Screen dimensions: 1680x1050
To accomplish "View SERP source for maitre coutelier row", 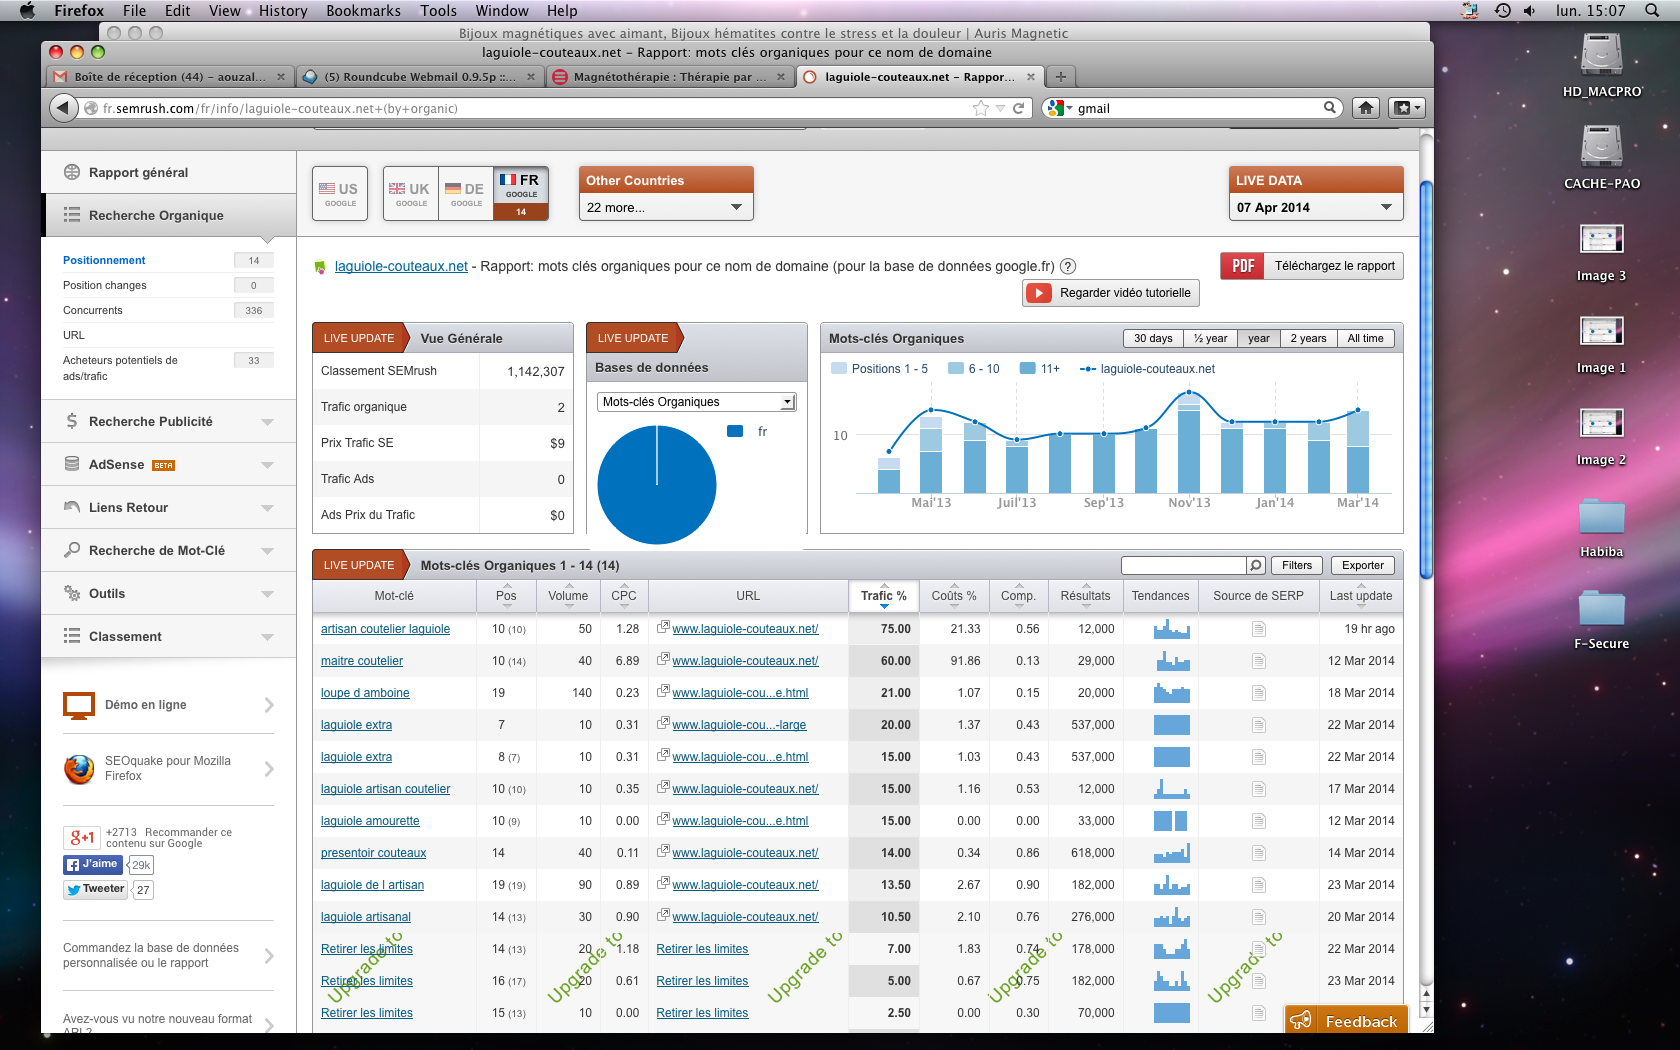I will (x=1258, y=661).
